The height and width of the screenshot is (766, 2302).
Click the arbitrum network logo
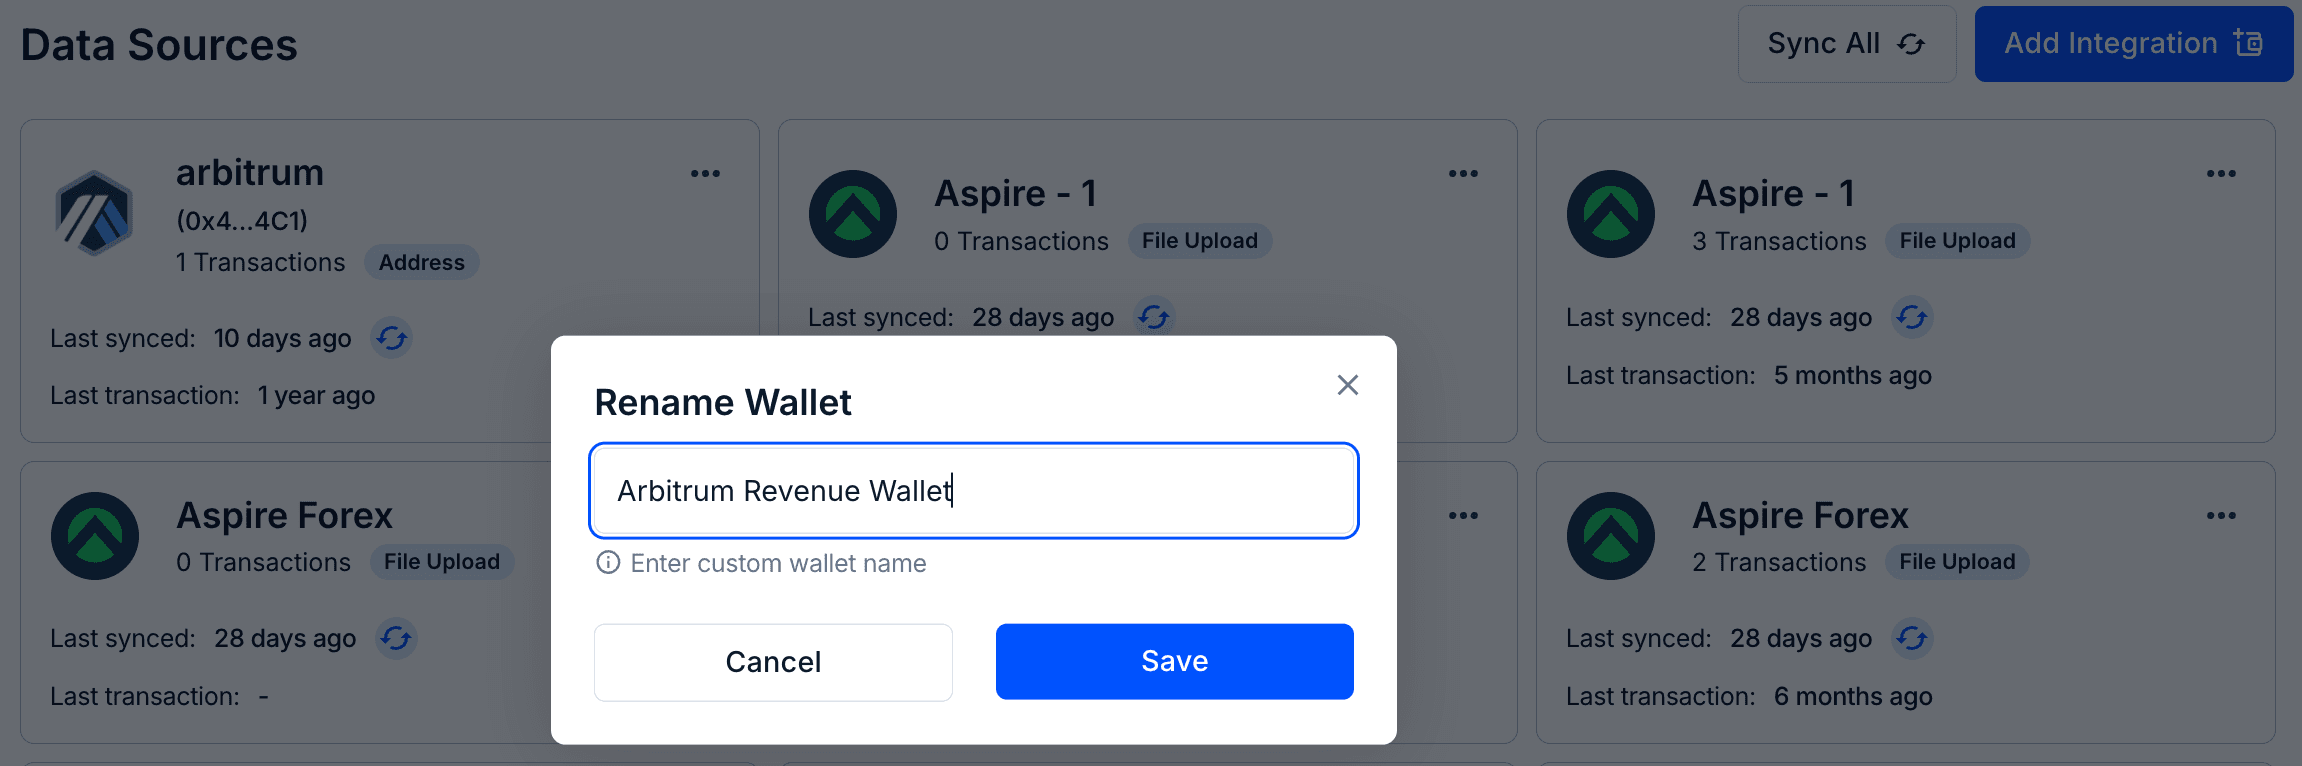tap(94, 213)
